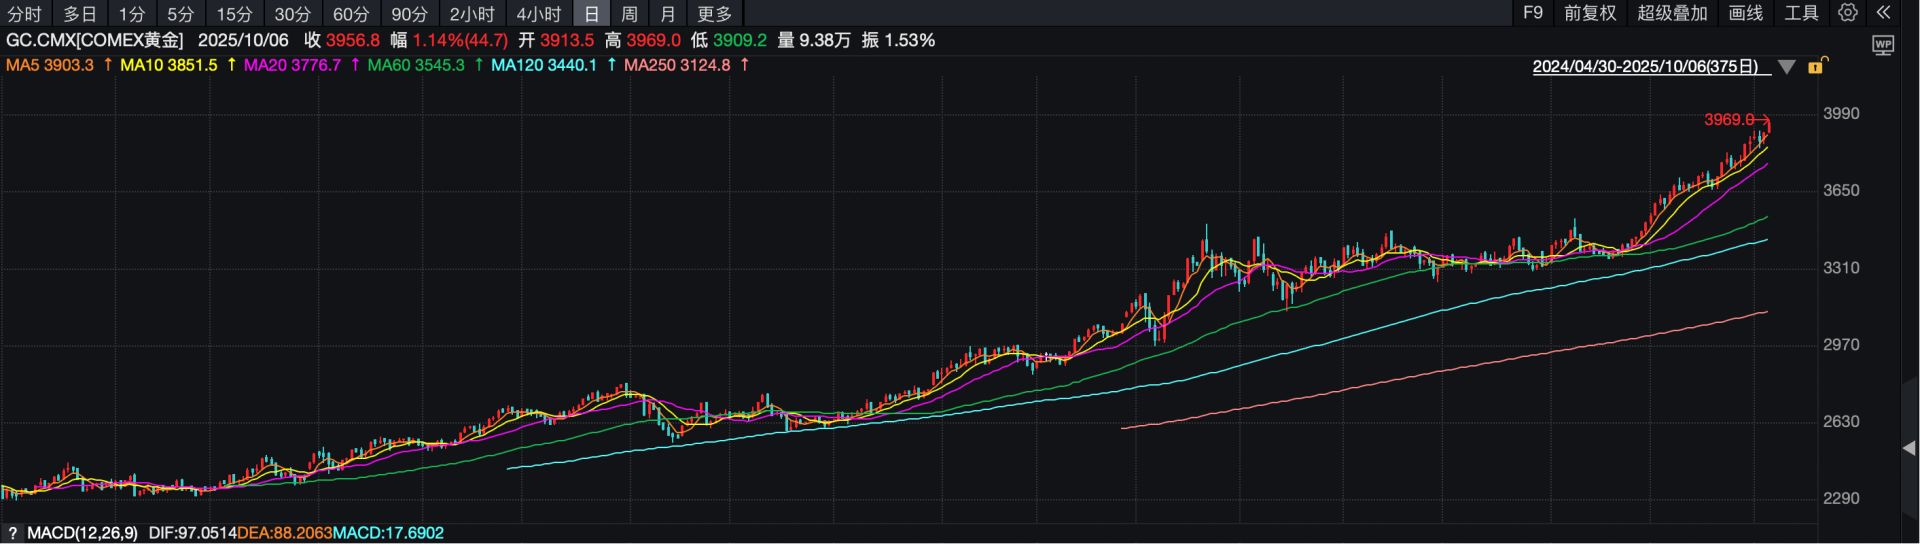Open the 画线 drawing tools
The width and height of the screenshot is (1920, 544).
[x=1746, y=13]
